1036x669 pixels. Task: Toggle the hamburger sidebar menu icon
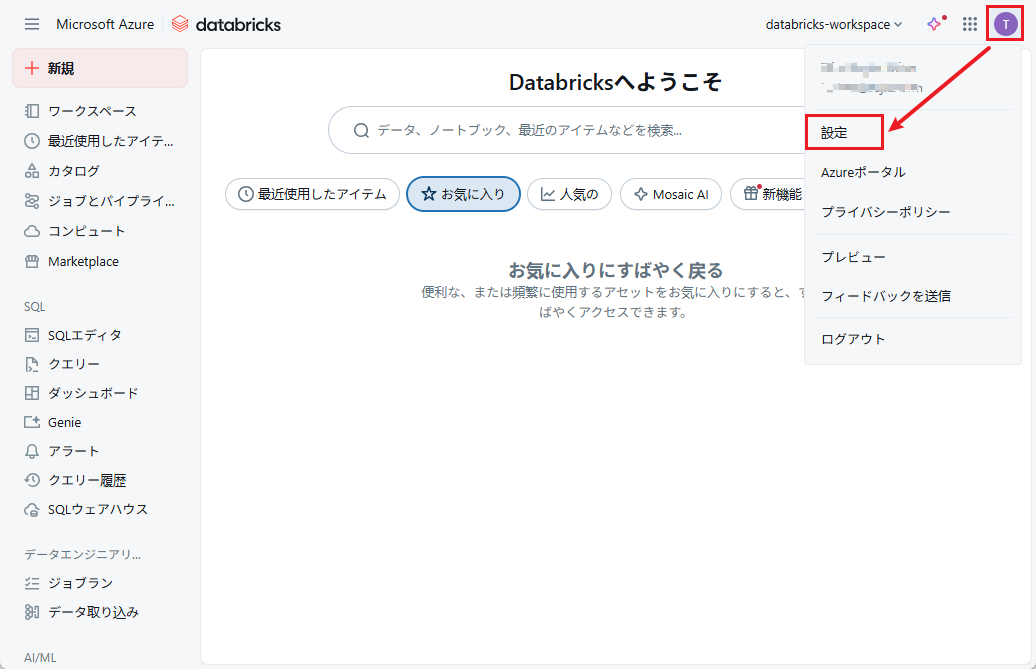(32, 24)
